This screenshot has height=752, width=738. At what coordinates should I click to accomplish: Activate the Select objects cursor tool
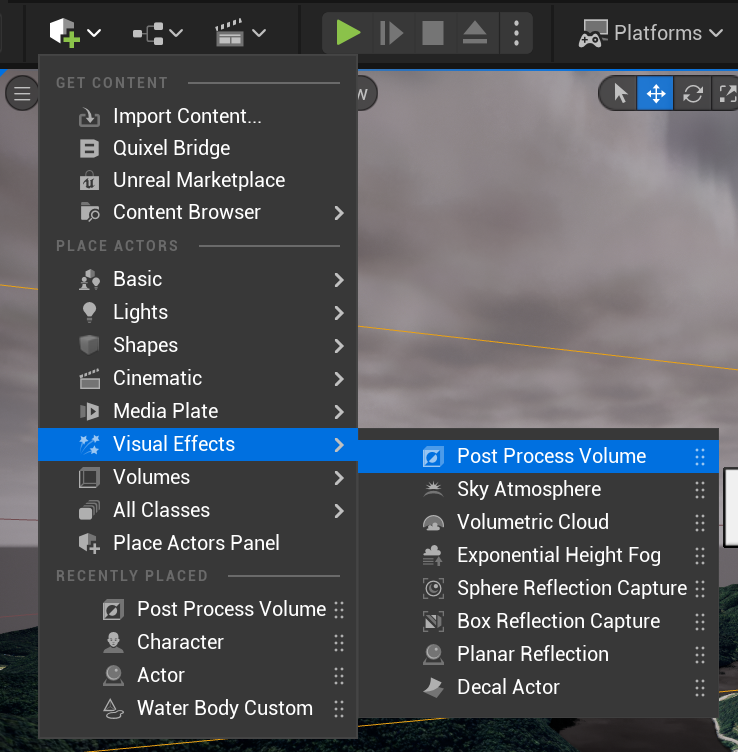(620, 94)
